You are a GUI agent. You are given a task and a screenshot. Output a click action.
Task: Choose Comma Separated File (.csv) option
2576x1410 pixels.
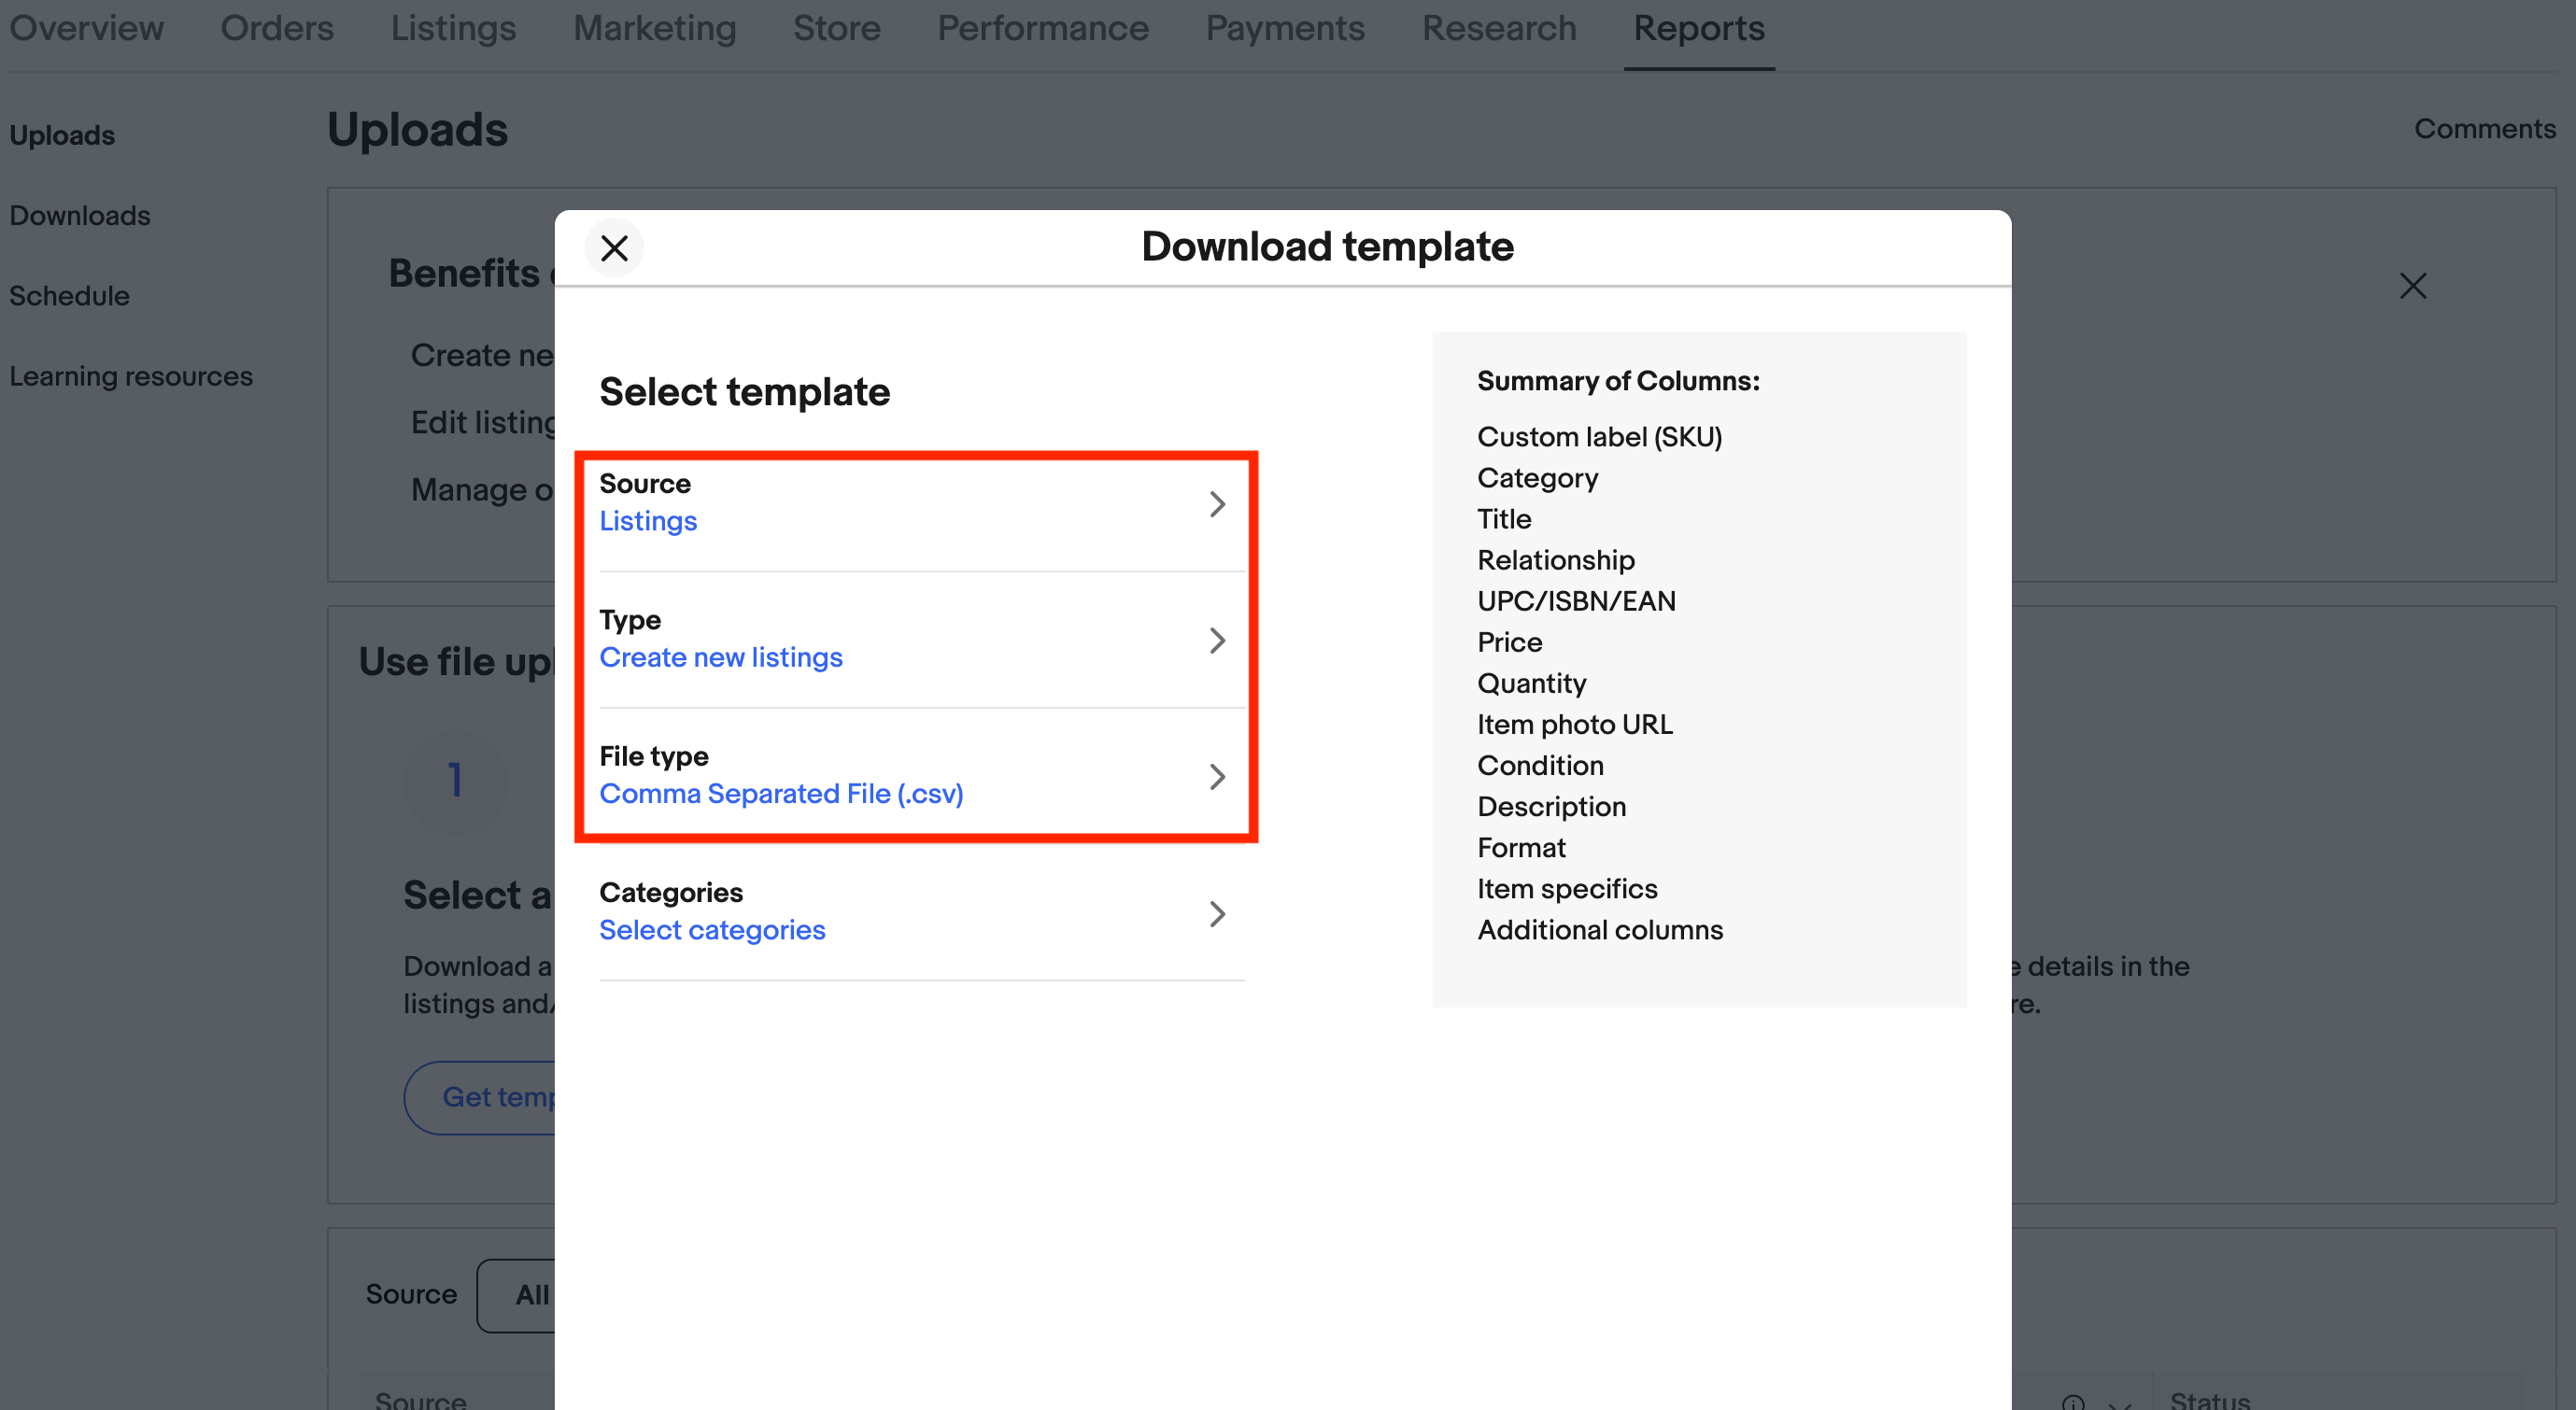point(781,793)
